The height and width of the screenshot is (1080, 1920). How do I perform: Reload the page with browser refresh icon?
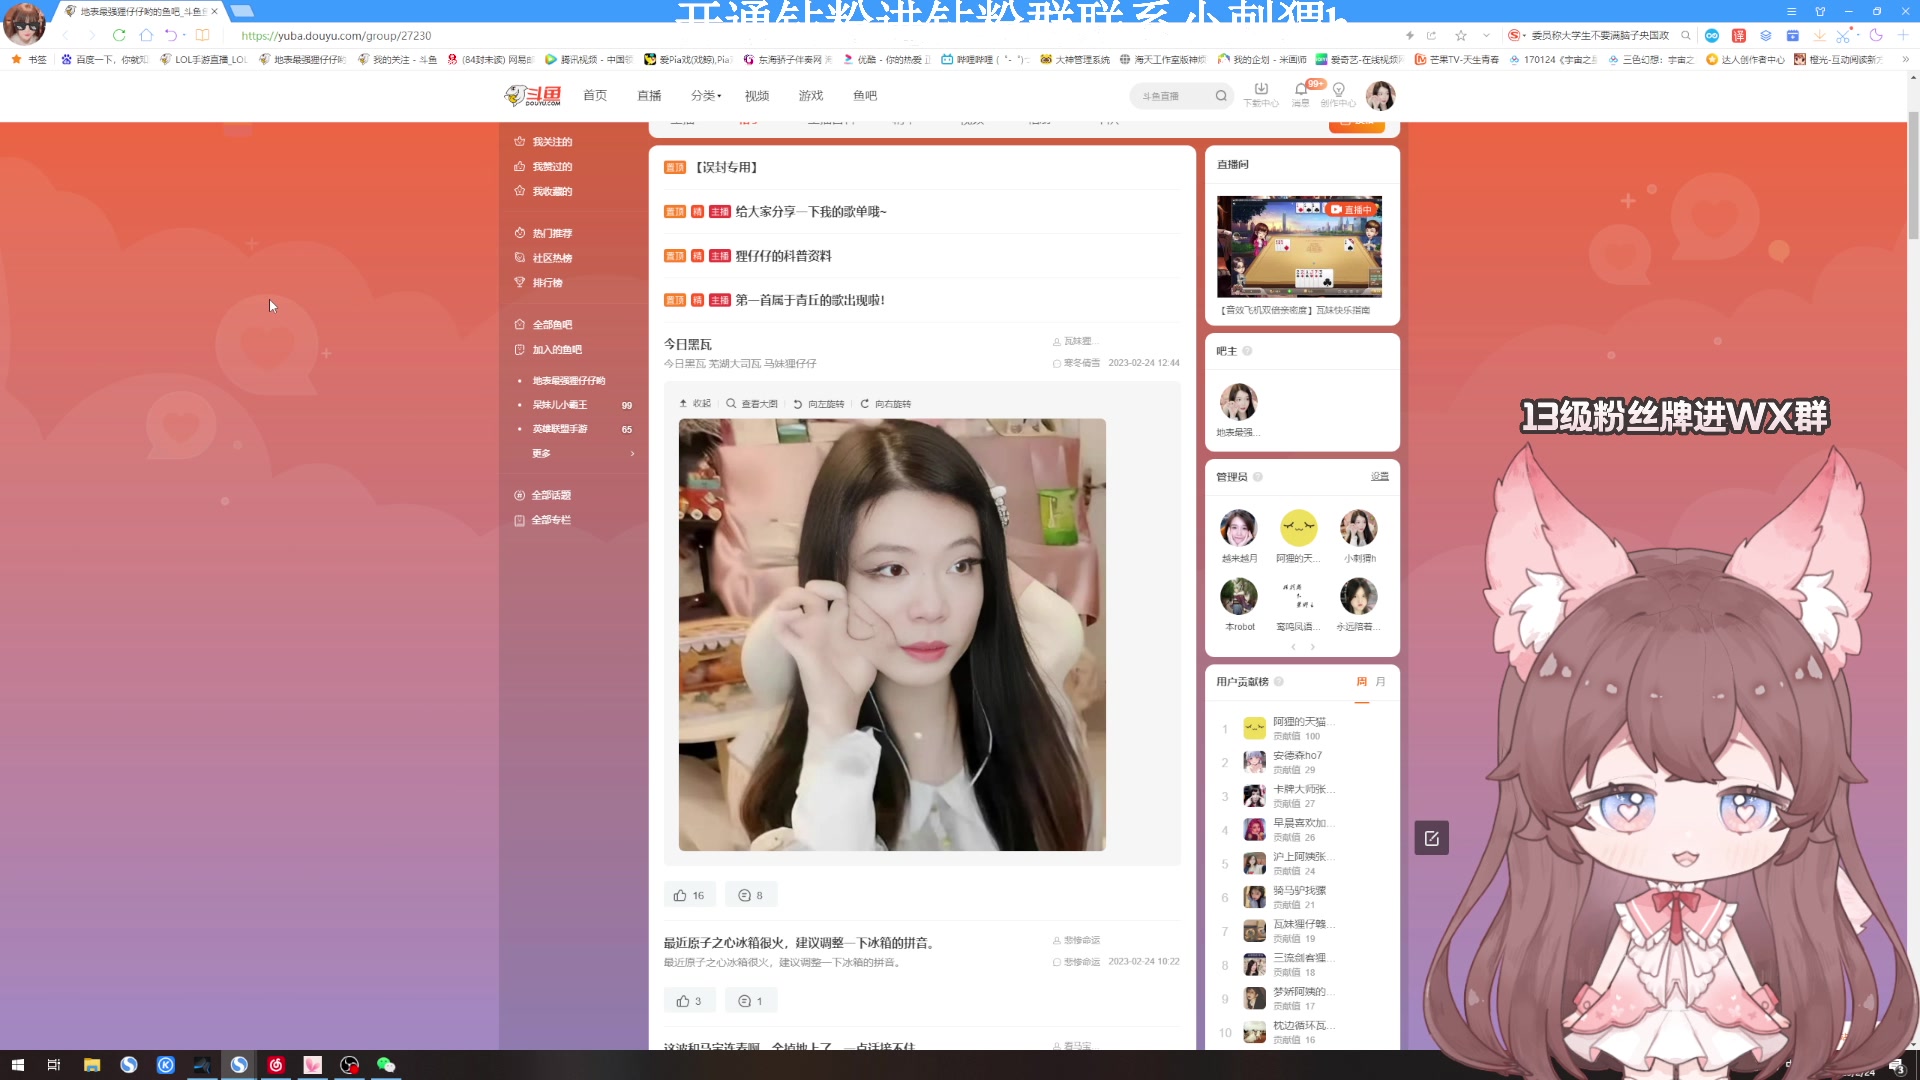tap(119, 35)
